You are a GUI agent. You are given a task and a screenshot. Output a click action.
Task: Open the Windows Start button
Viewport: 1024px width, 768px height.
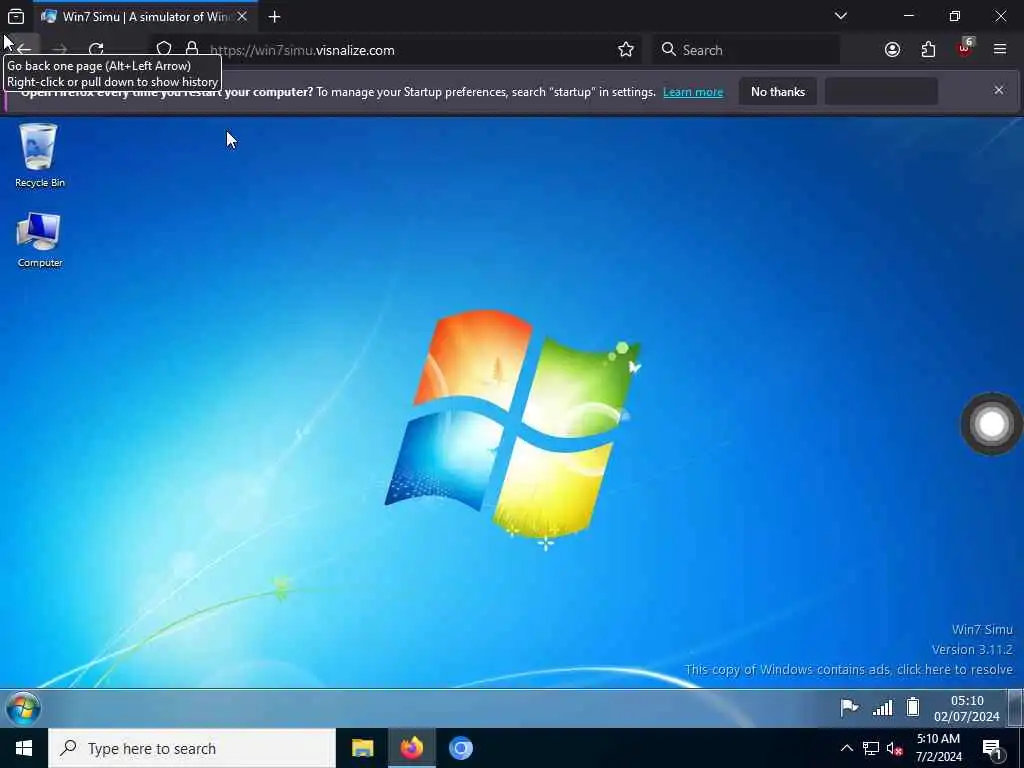(24, 748)
